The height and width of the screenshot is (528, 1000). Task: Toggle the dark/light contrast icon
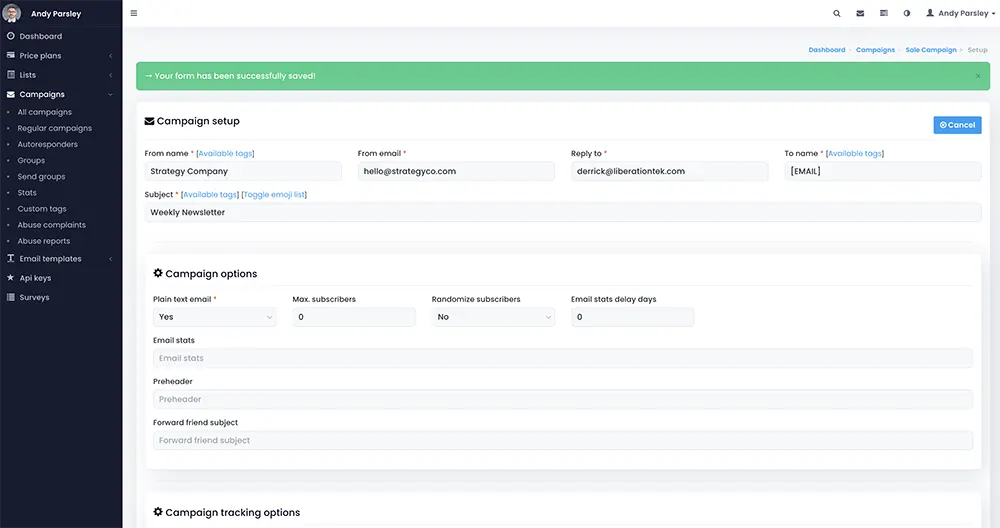[x=907, y=13]
